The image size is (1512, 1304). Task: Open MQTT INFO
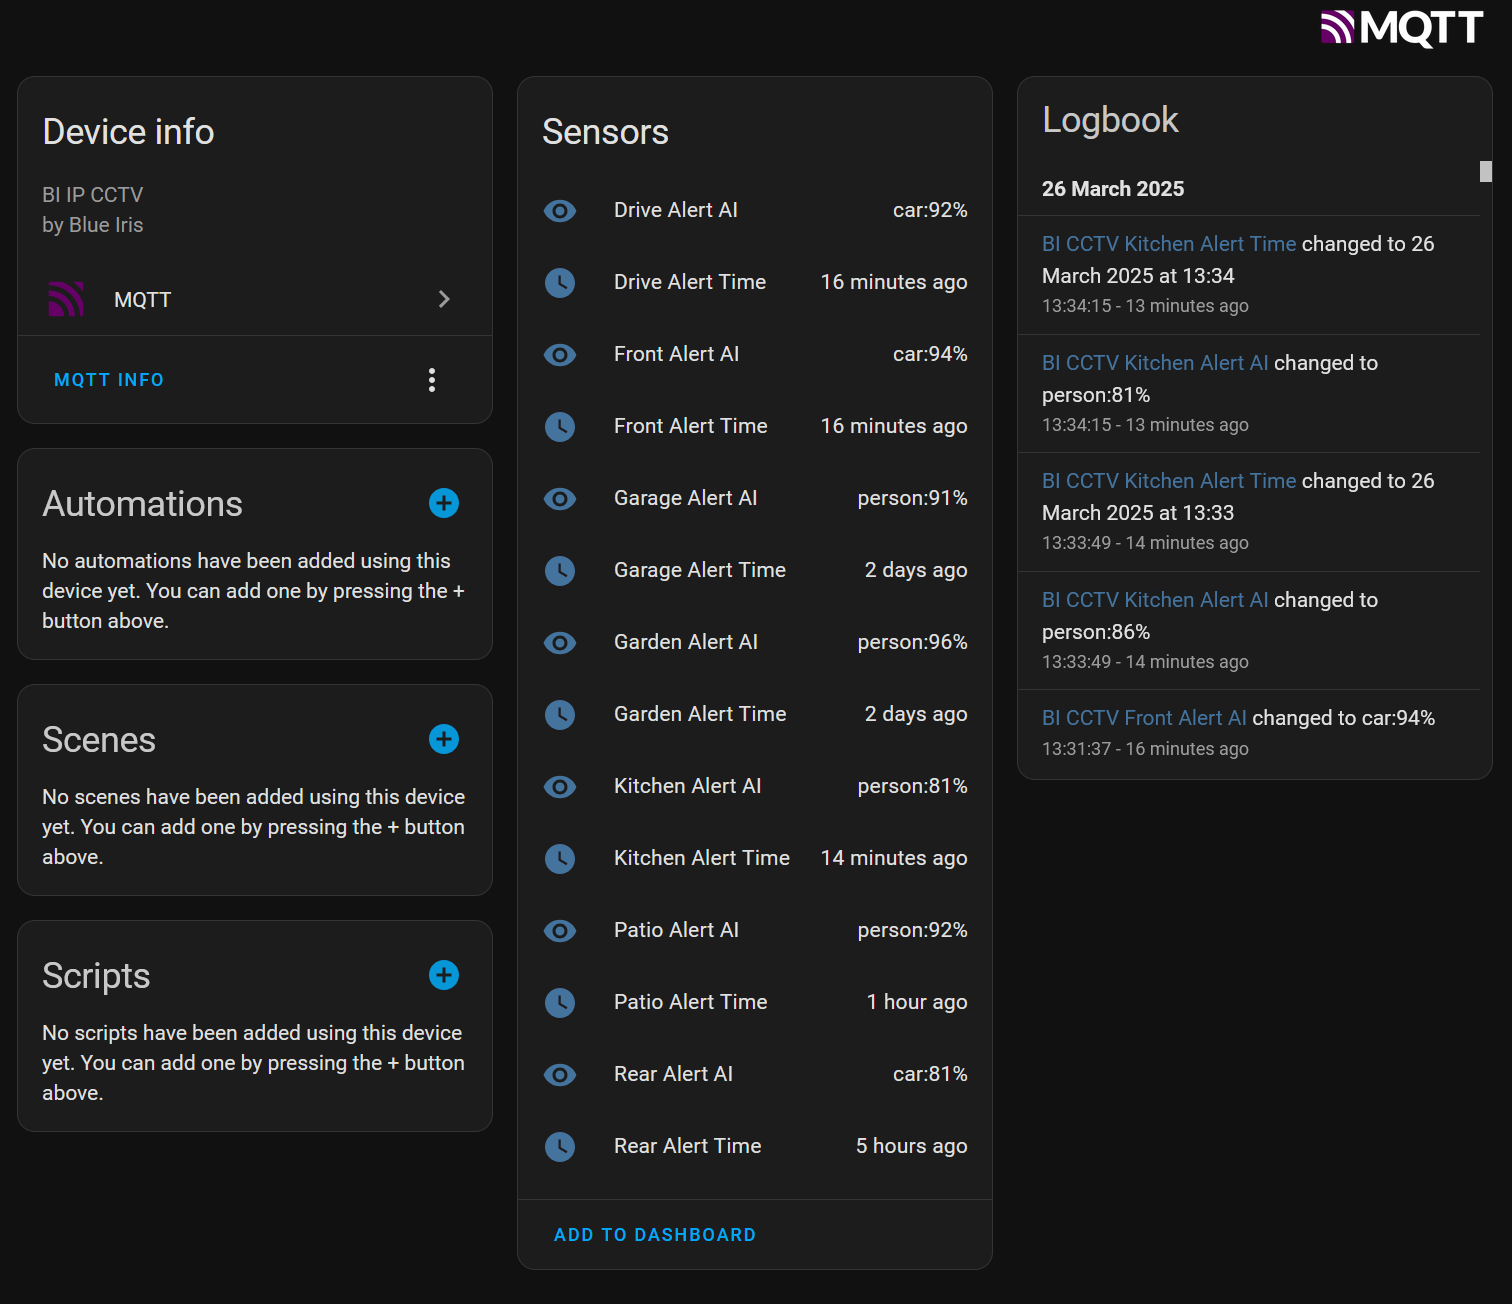108,380
